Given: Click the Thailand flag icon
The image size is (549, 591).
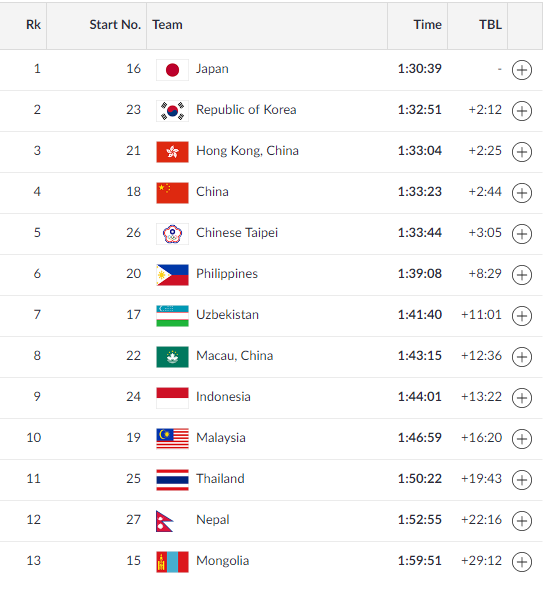Looking at the screenshot, I should 172,480.
